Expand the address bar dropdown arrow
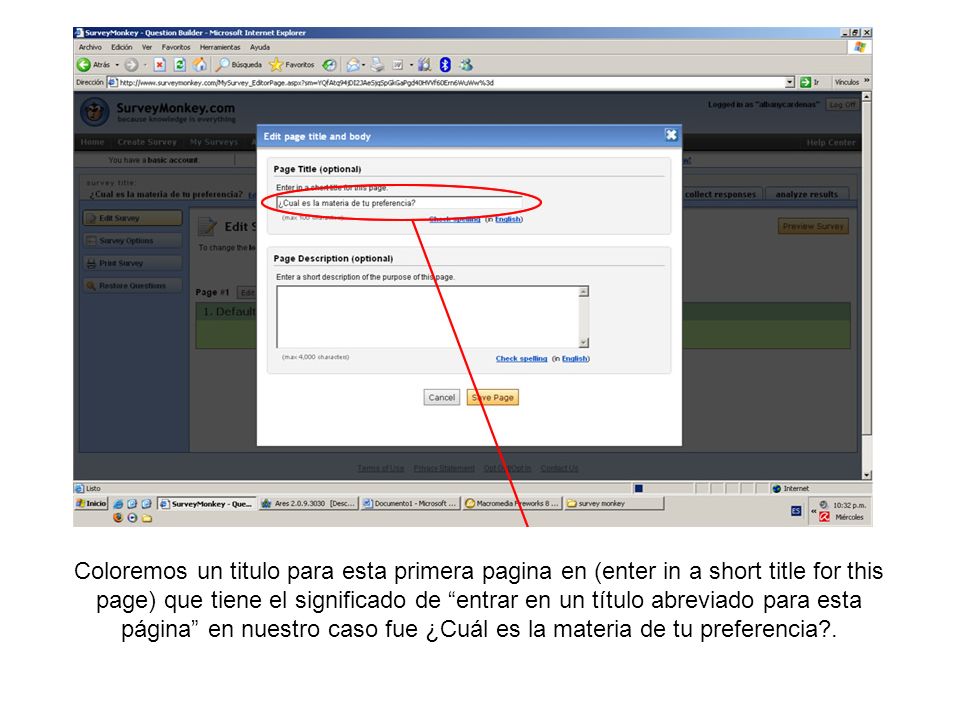 pos(790,82)
